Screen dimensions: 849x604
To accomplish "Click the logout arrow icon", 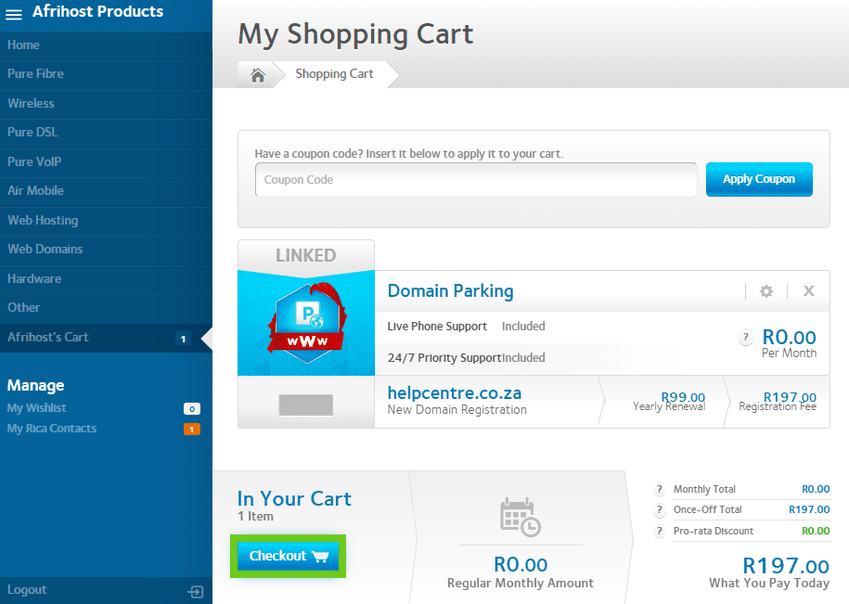I will (196, 591).
